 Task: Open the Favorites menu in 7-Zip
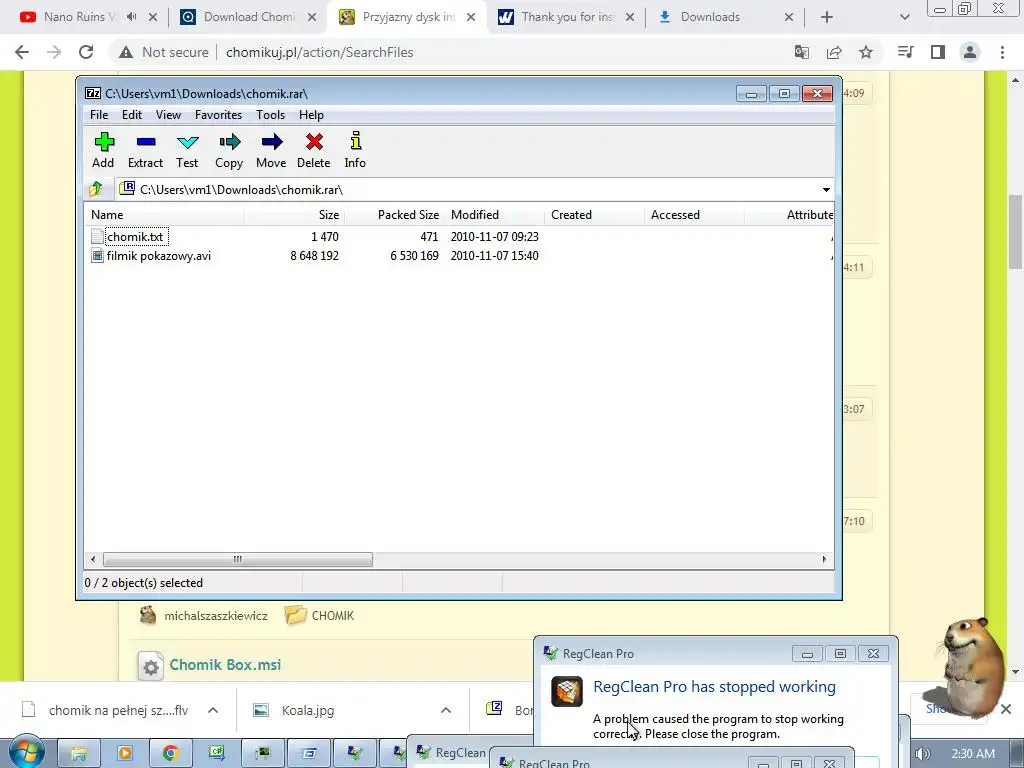(218, 115)
